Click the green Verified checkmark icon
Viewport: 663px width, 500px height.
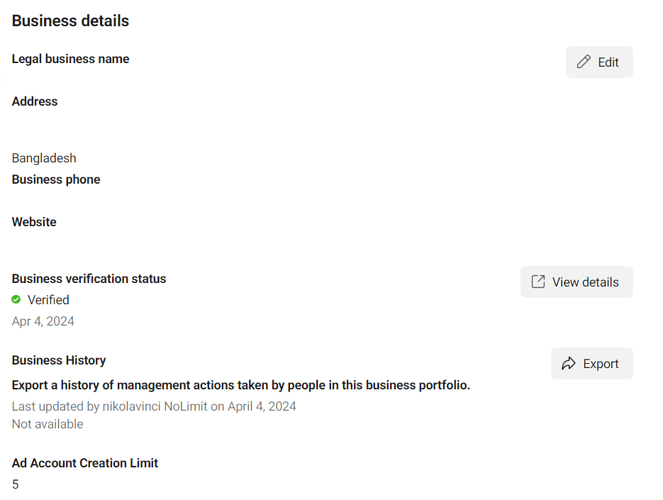point(16,300)
